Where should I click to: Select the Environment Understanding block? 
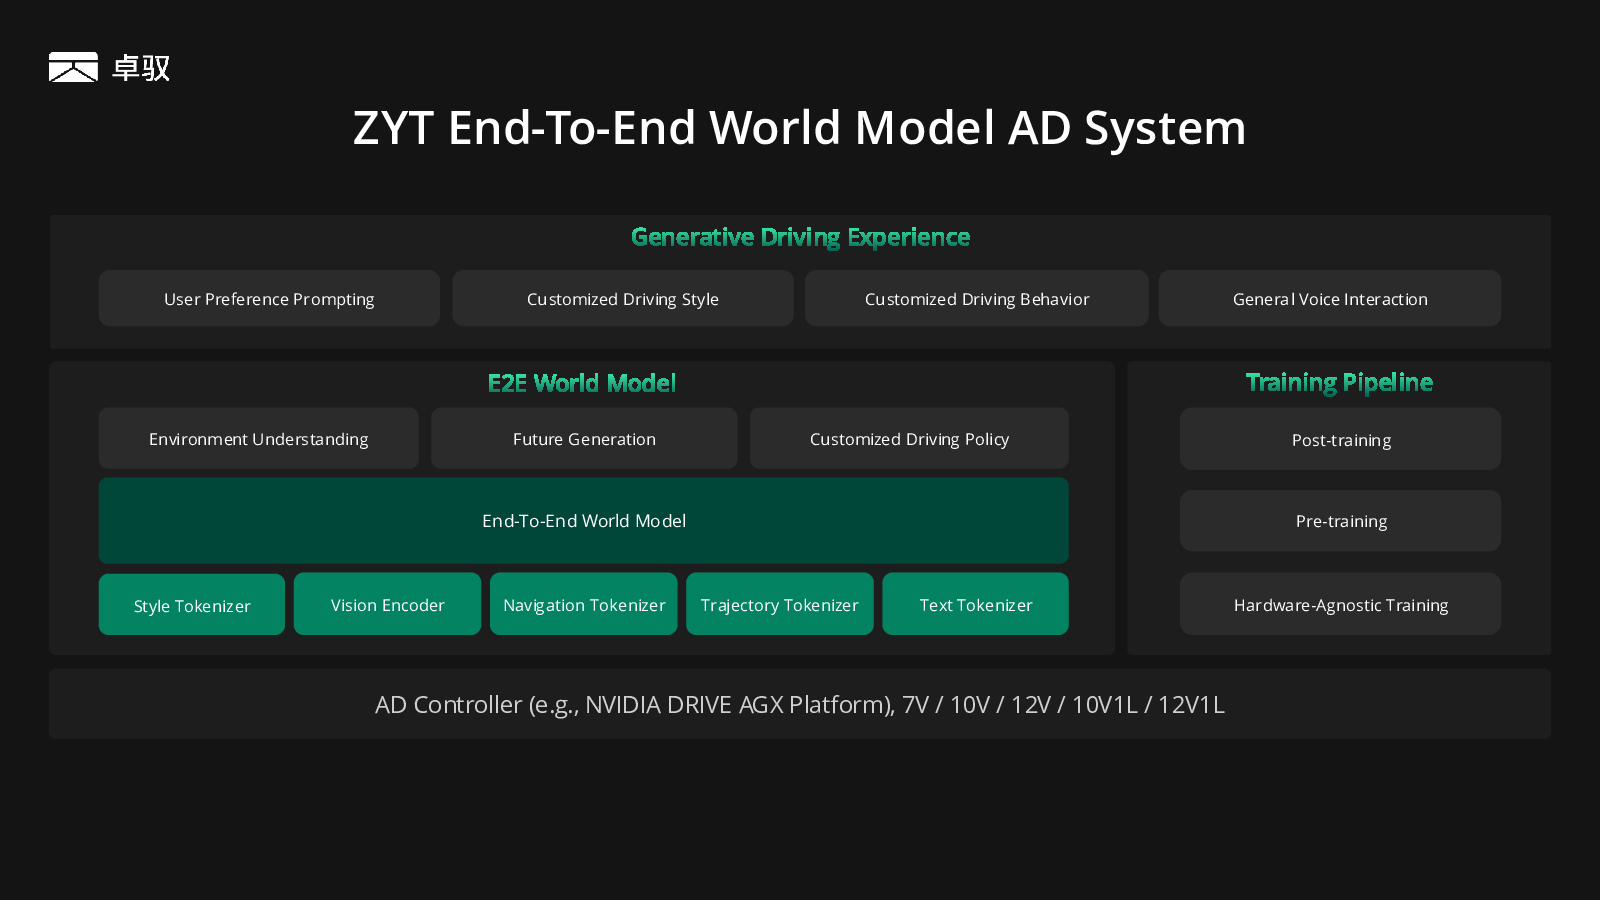[x=258, y=438]
